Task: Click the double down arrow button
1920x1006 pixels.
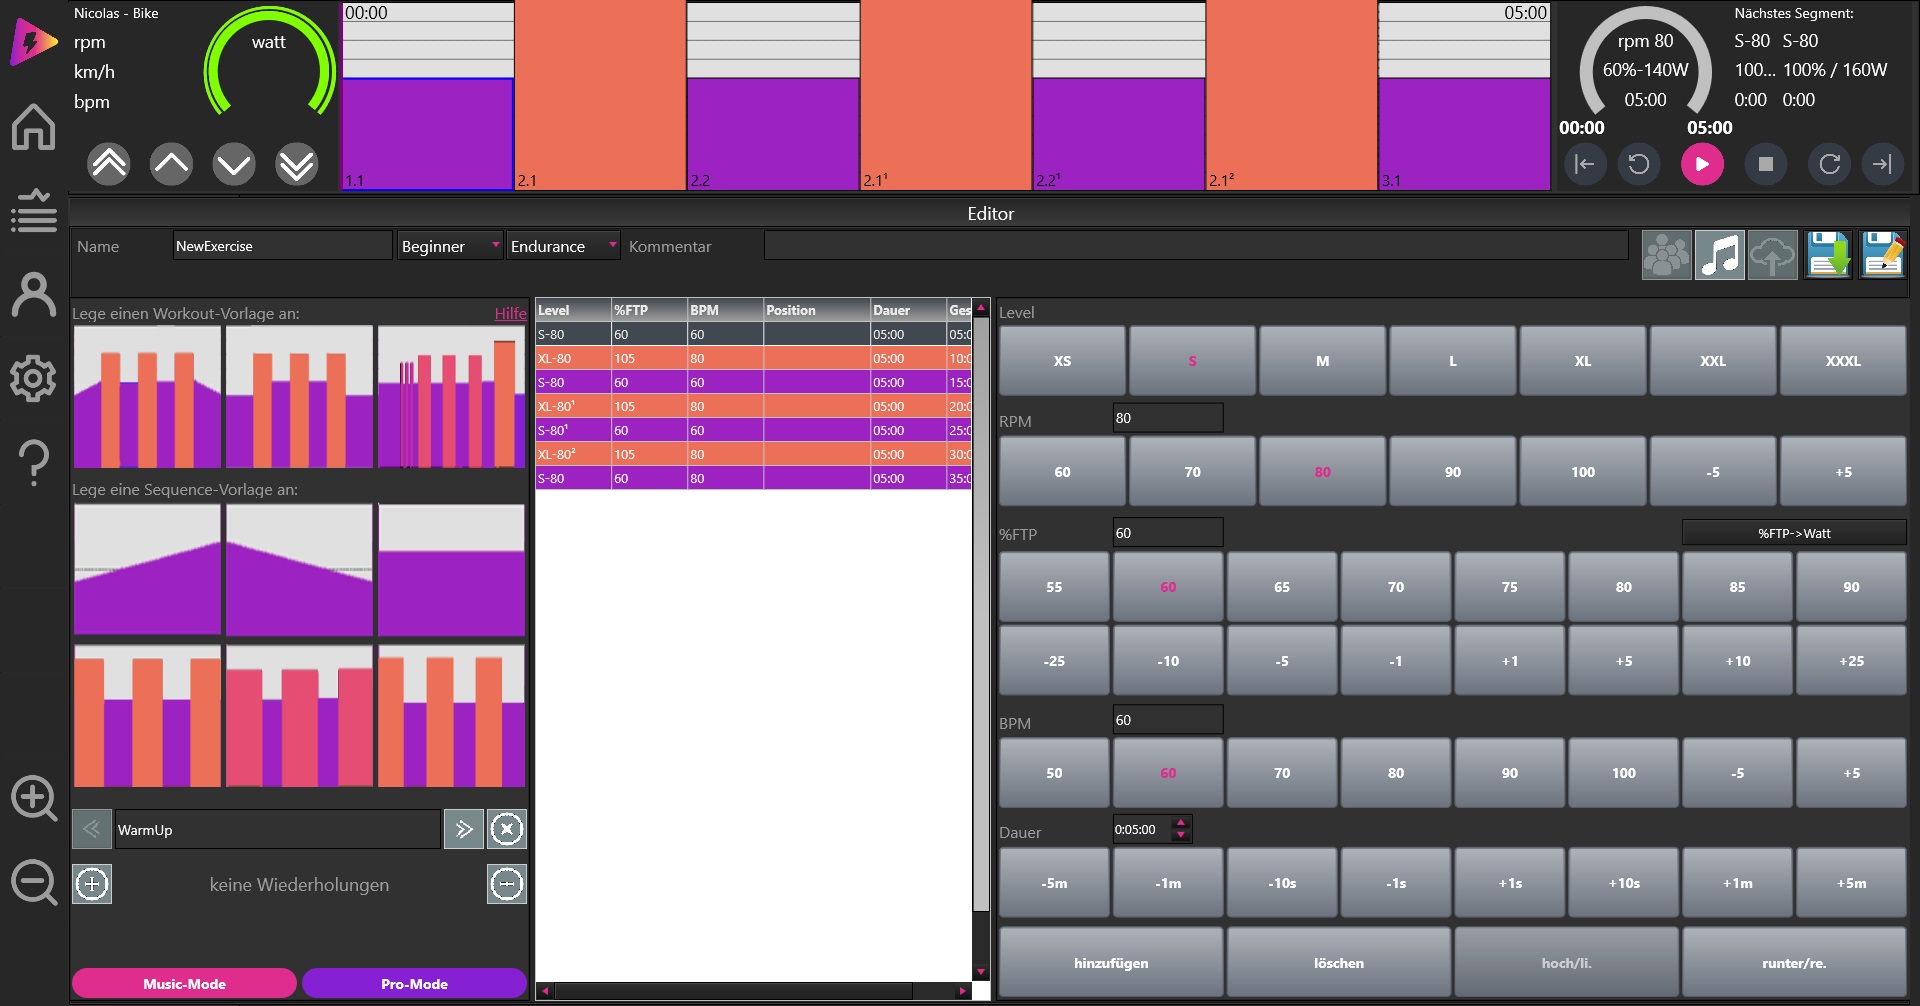Action: [x=297, y=164]
